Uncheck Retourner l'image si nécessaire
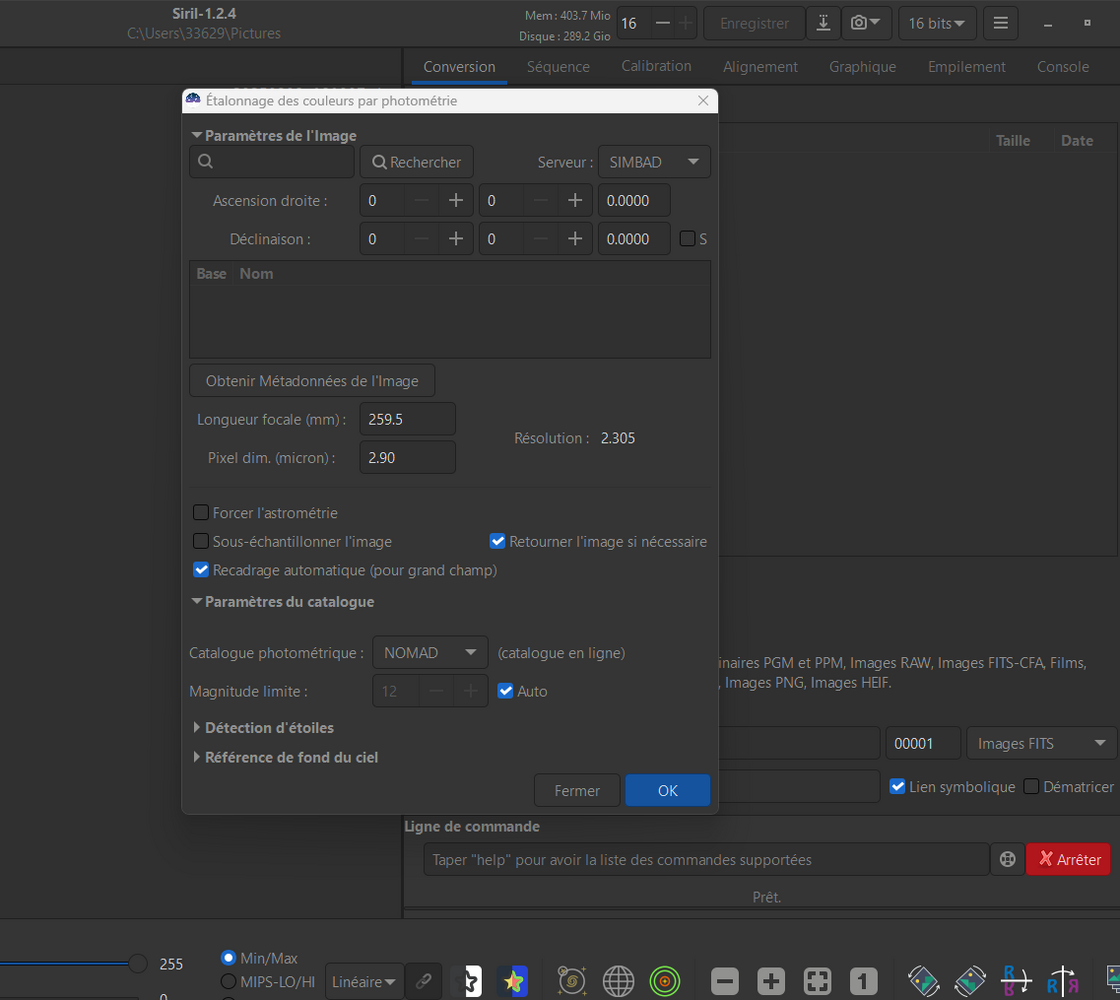1120x1000 pixels. [498, 542]
